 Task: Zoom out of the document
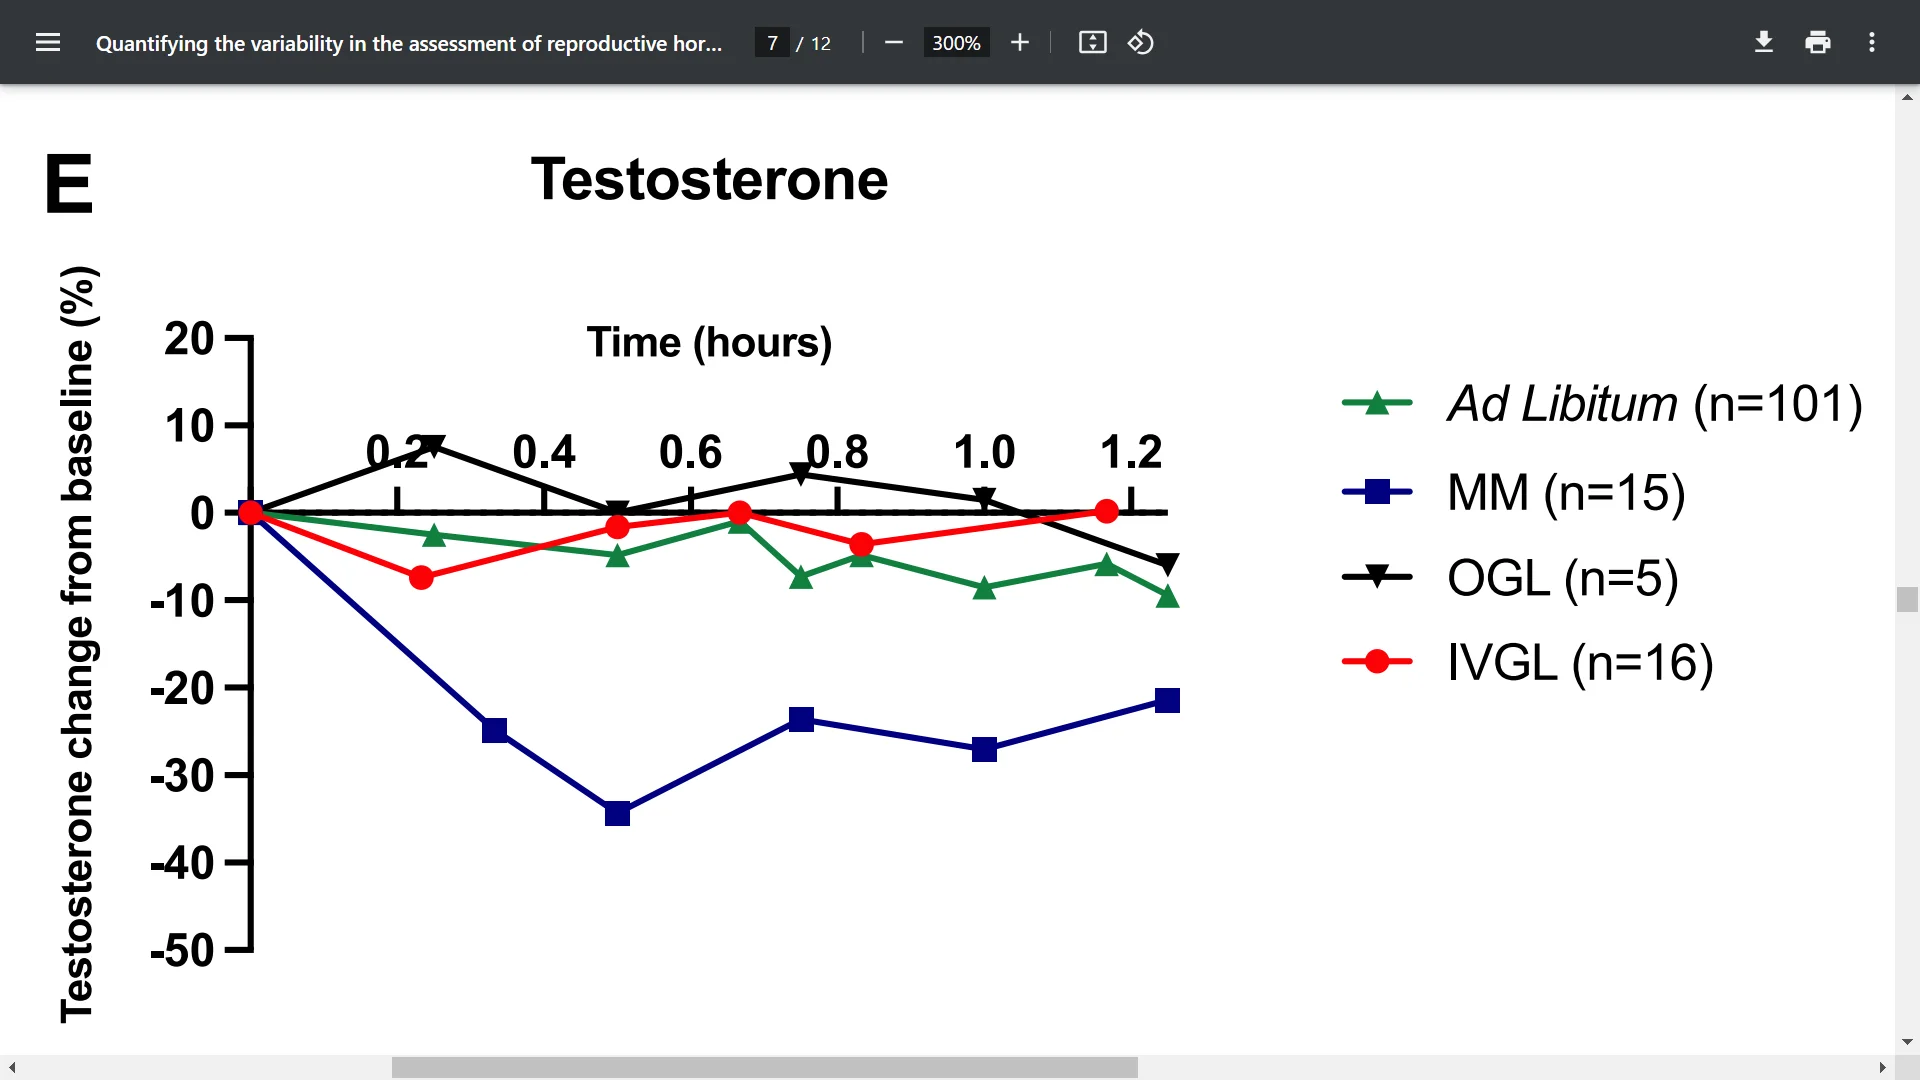click(893, 42)
